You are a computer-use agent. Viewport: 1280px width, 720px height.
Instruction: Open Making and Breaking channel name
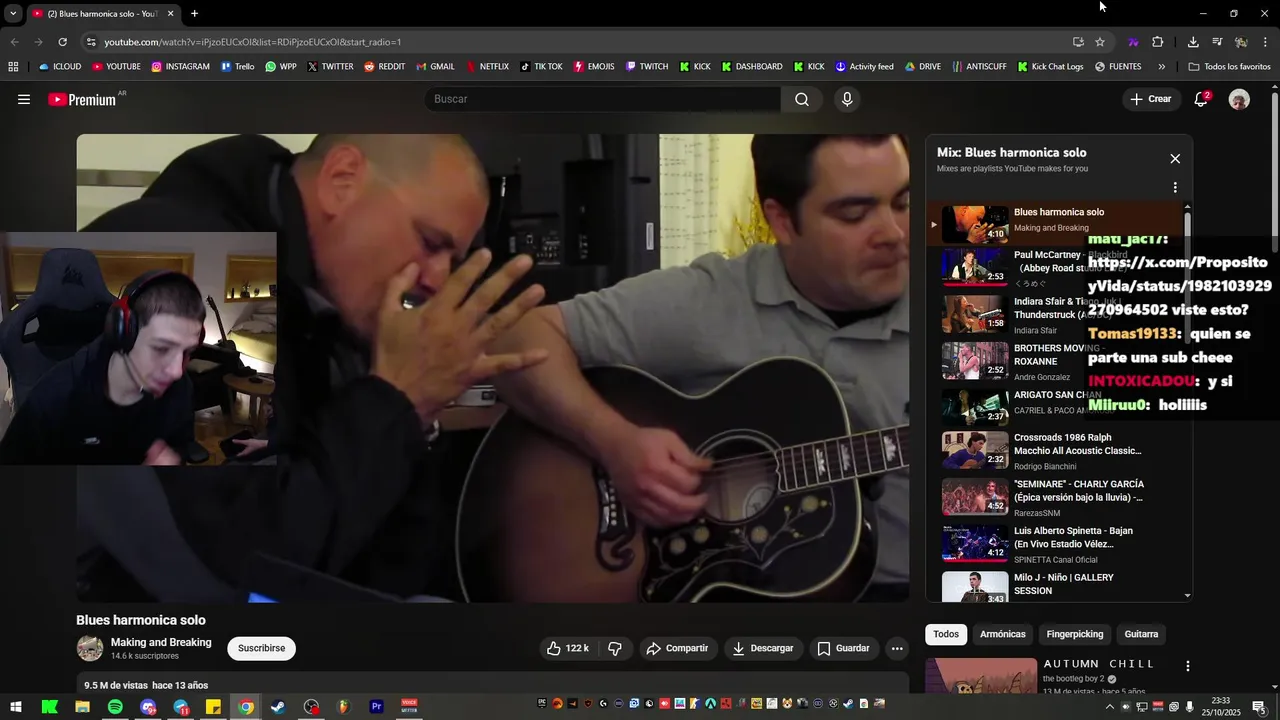pyautogui.click(x=161, y=642)
